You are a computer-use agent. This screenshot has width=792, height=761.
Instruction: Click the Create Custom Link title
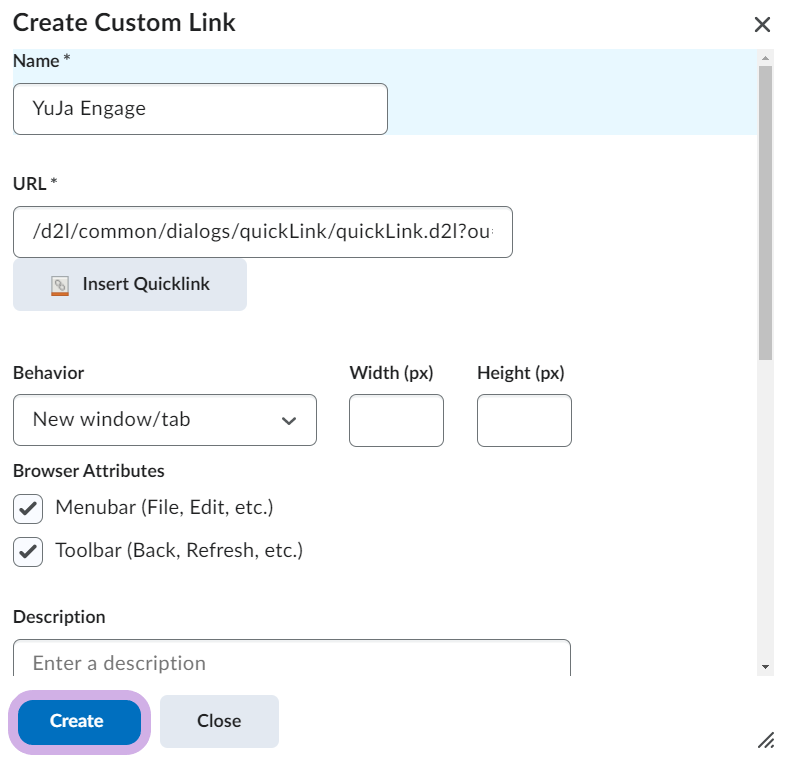pyautogui.click(x=124, y=23)
